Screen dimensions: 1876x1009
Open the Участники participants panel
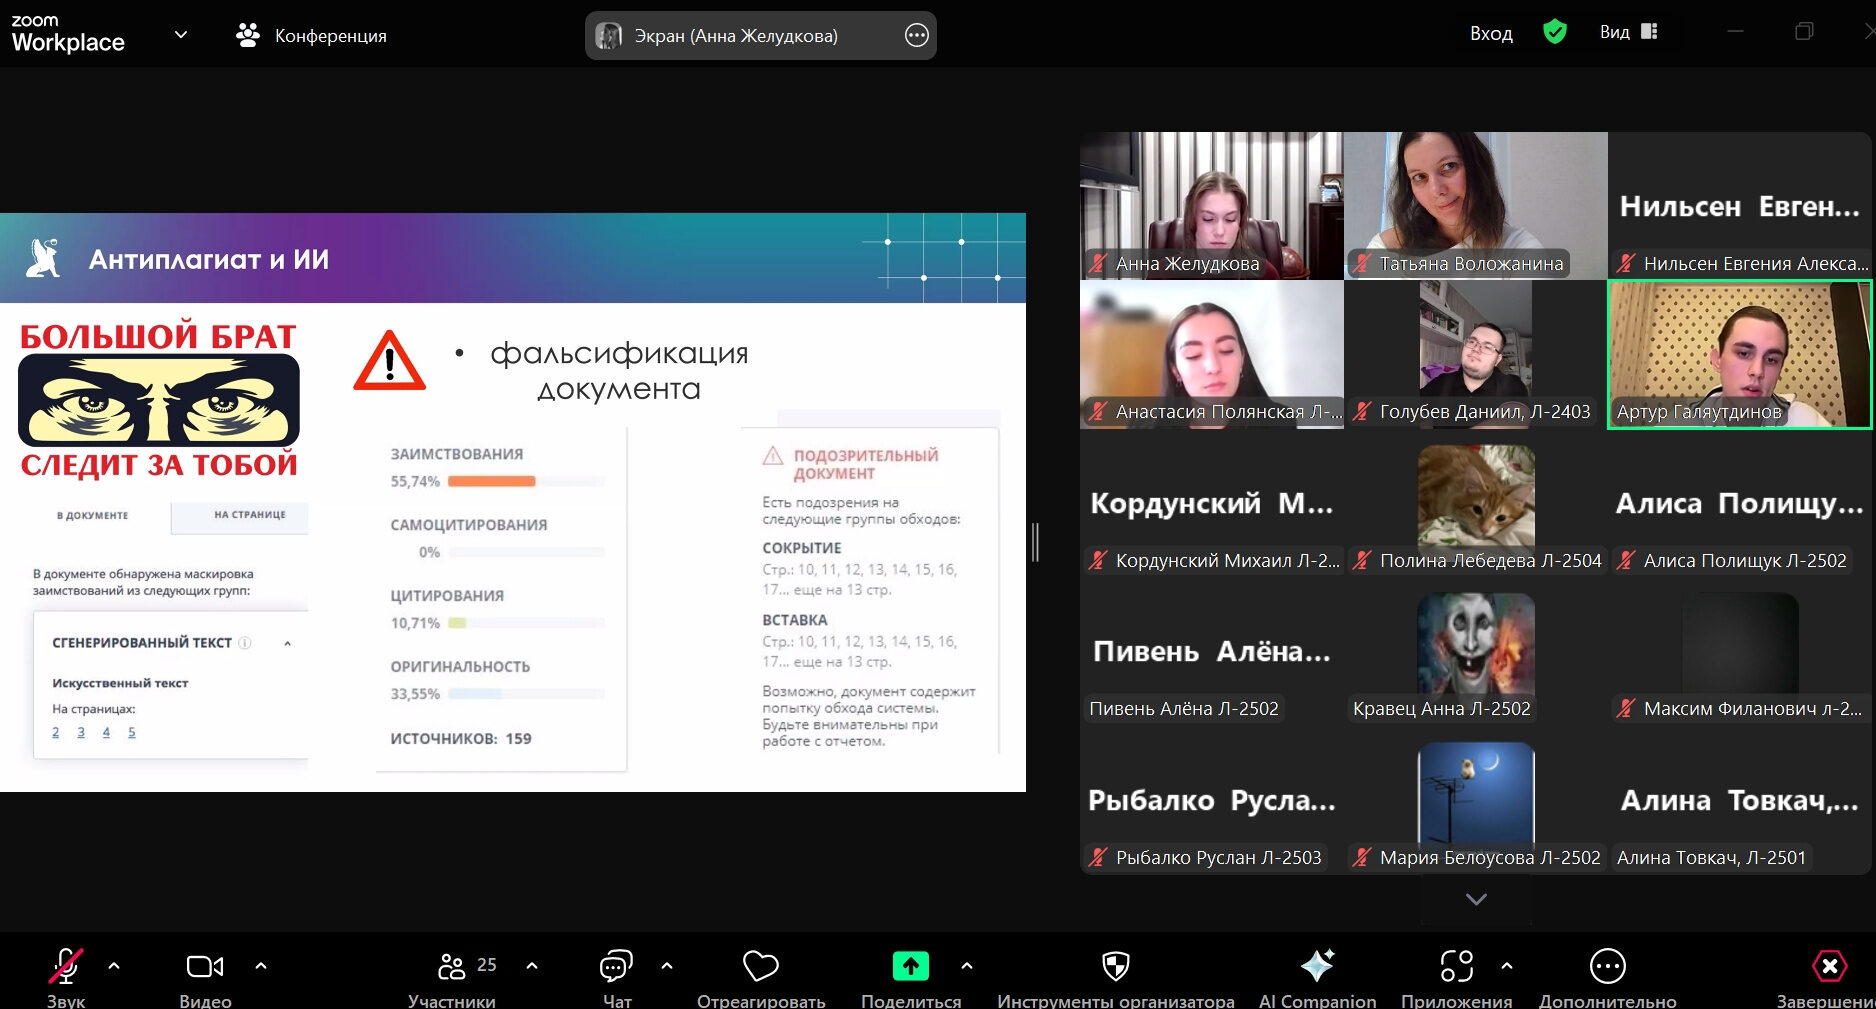point(453,966)
